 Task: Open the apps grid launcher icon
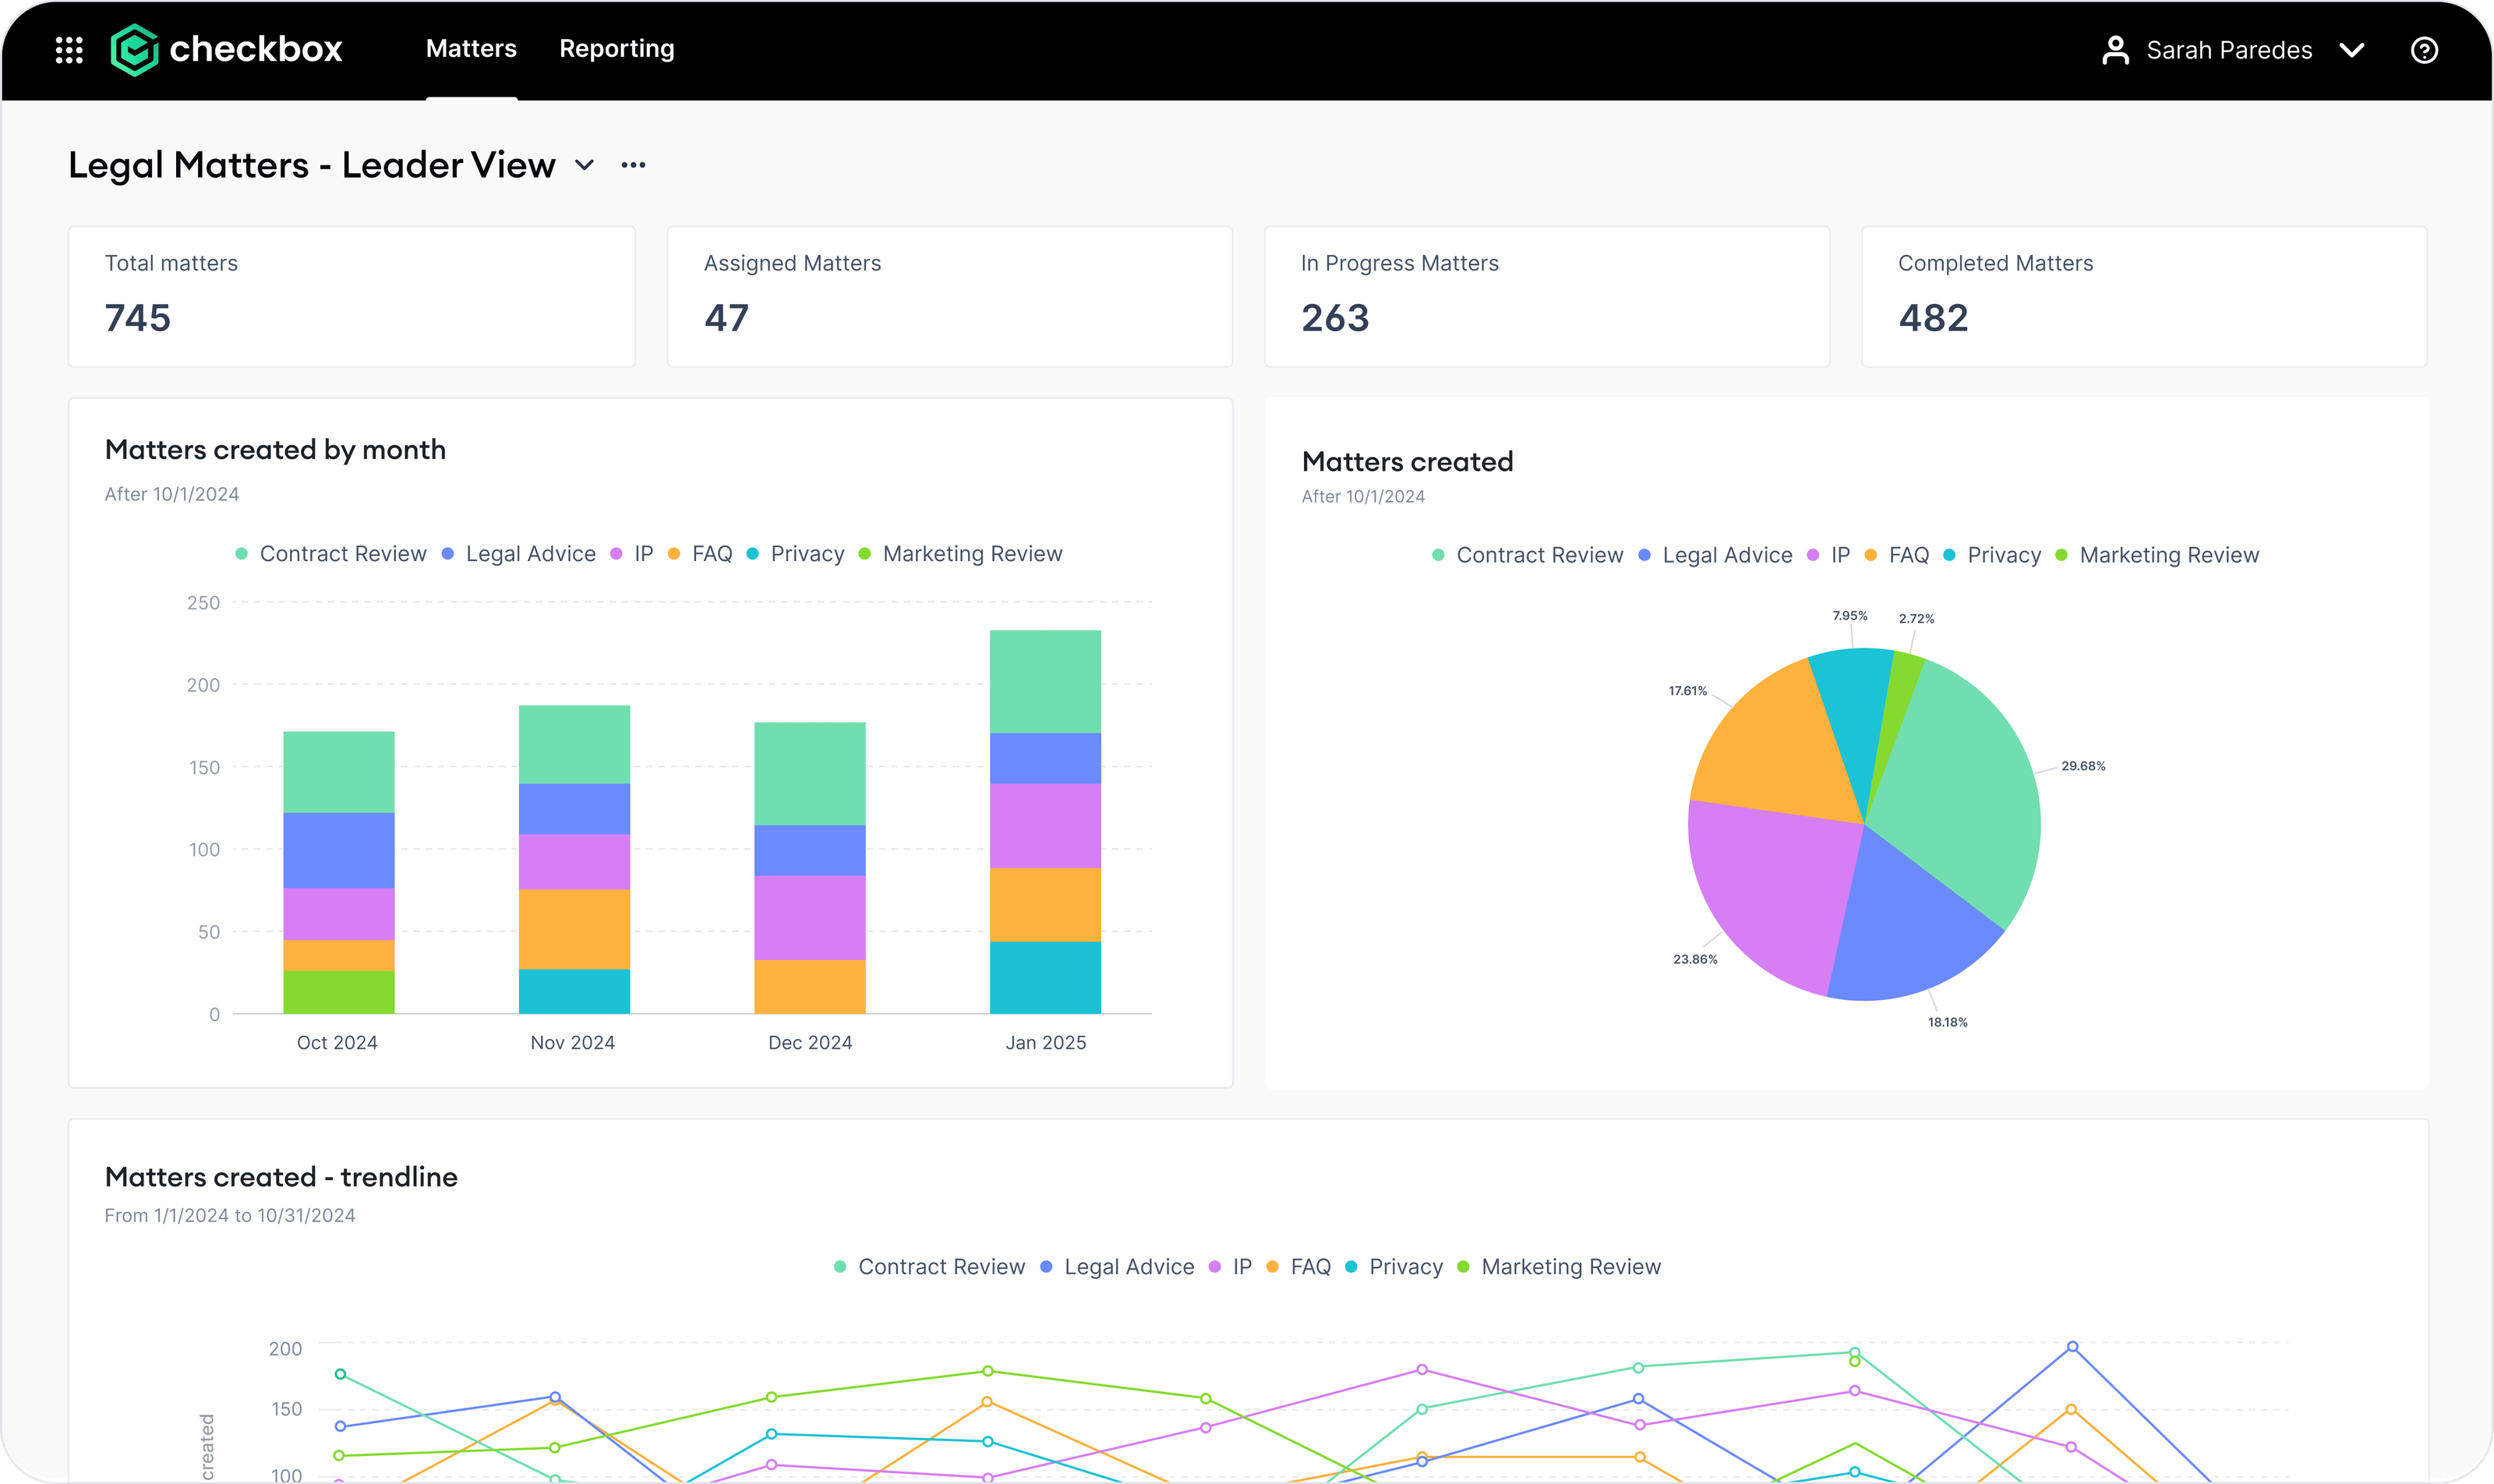pyautogui.click(x=69, y=50)
